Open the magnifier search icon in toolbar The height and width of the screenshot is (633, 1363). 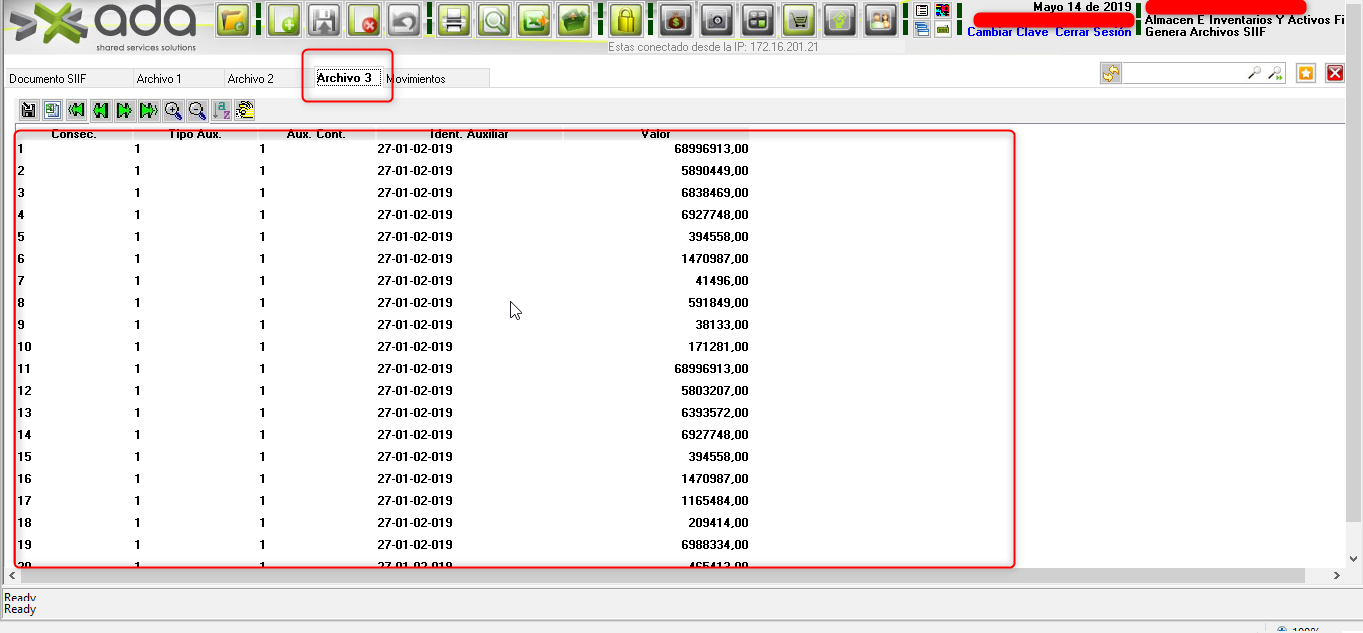point(493,20)
